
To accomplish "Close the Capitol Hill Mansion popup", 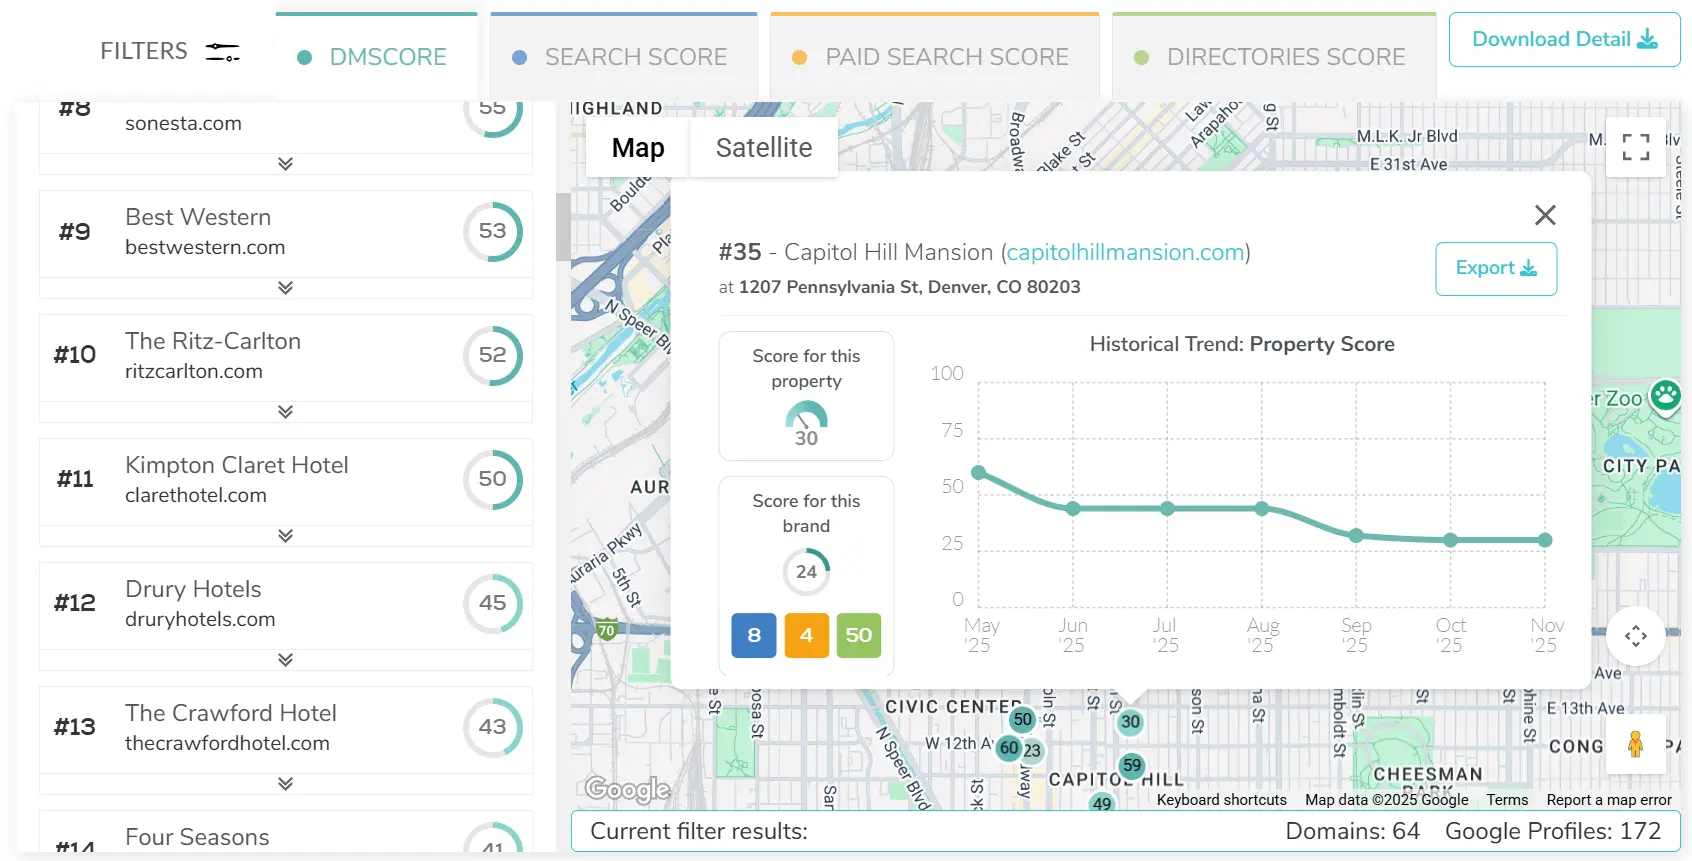I will [1545, 215].
